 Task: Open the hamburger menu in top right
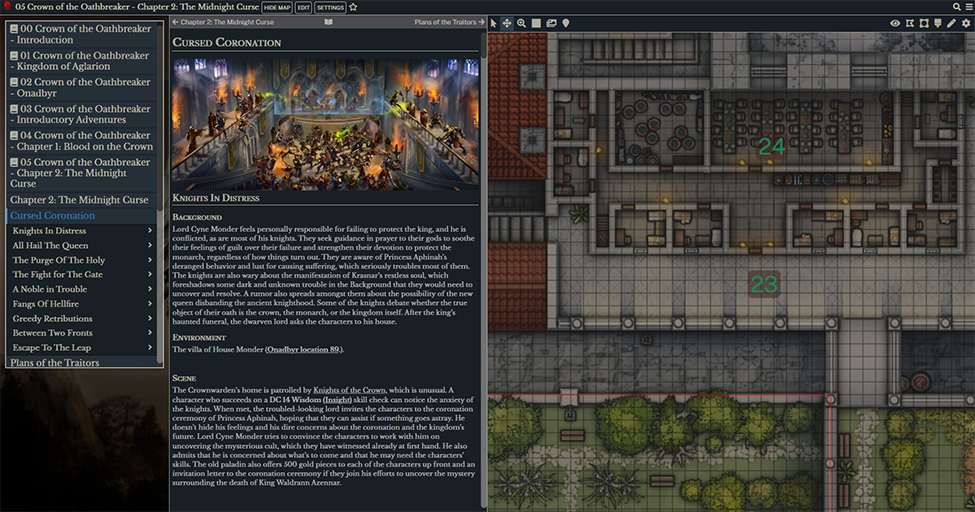pyautogui.click(x=968, y=7)
